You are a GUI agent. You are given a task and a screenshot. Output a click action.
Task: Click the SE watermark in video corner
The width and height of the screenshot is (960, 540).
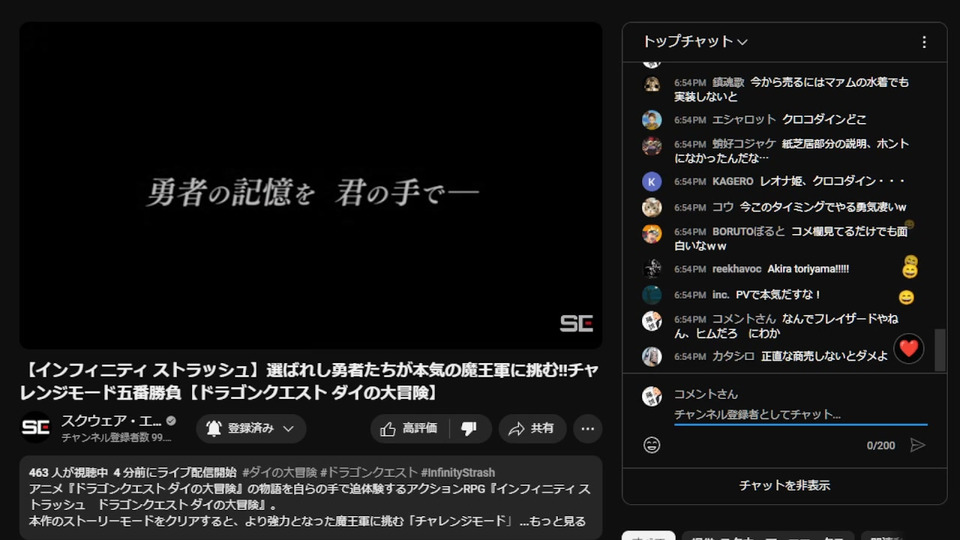pyautogui.click(x=576, y=323)
